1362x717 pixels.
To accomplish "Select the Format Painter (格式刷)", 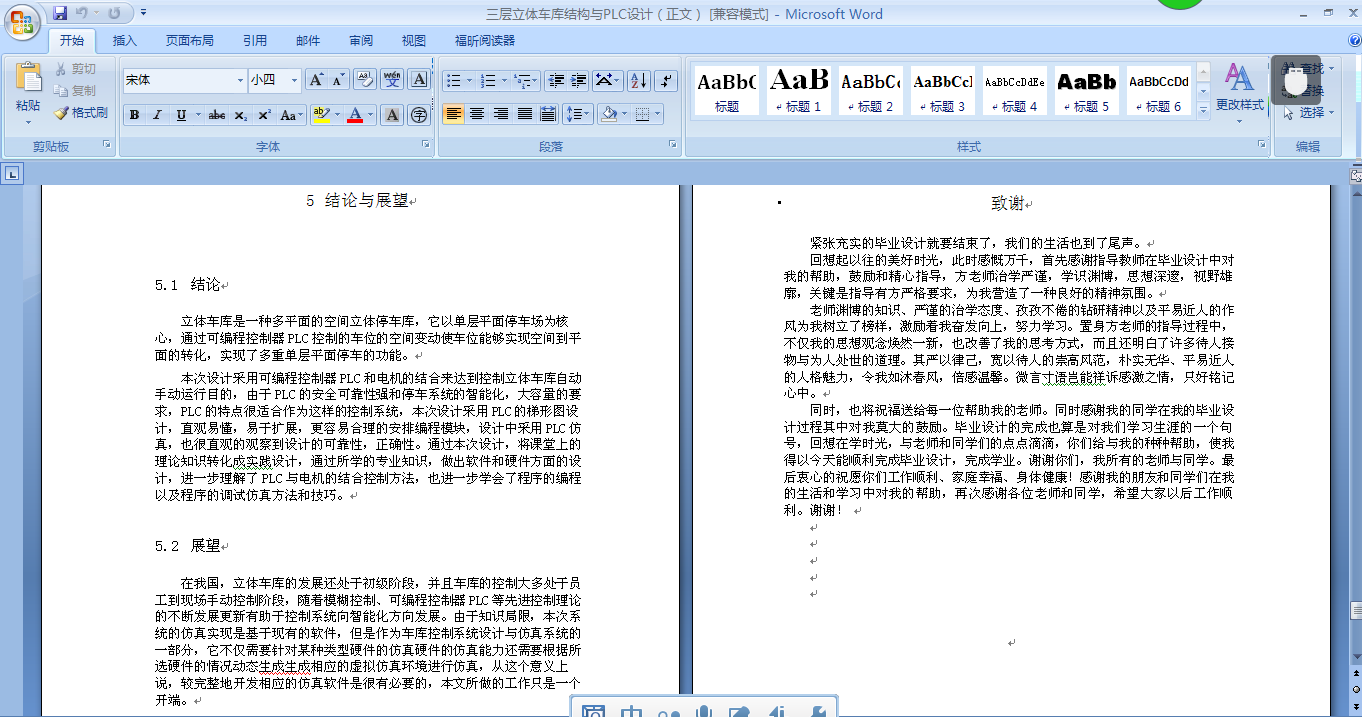I will (x=81, y=113).
